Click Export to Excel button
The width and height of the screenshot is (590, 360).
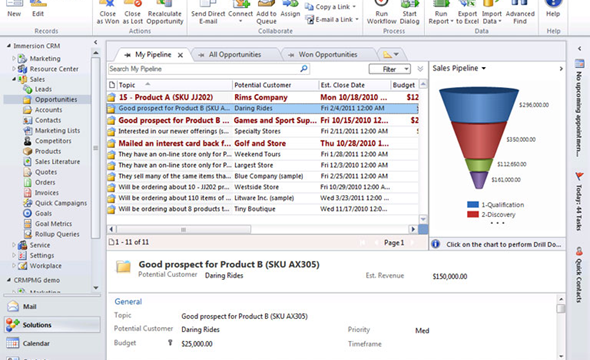(x=467, y=13)
